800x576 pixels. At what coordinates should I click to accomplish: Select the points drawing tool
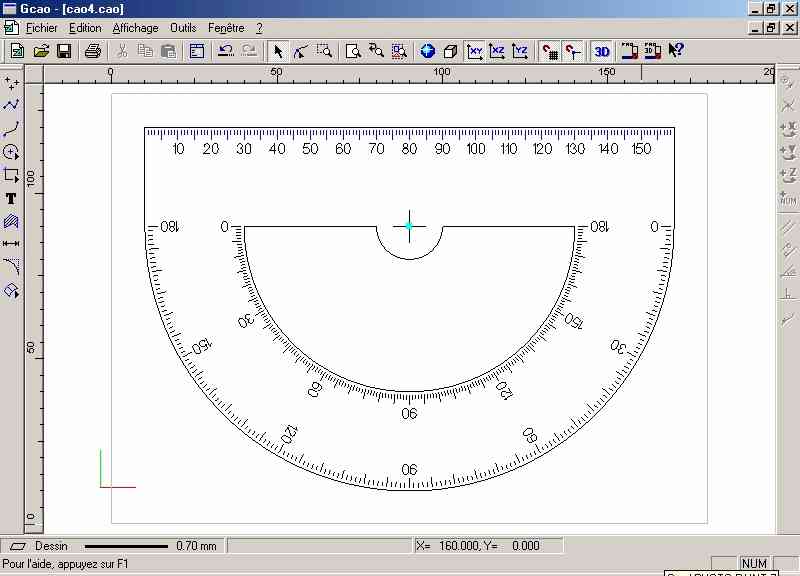coord(11,82)
